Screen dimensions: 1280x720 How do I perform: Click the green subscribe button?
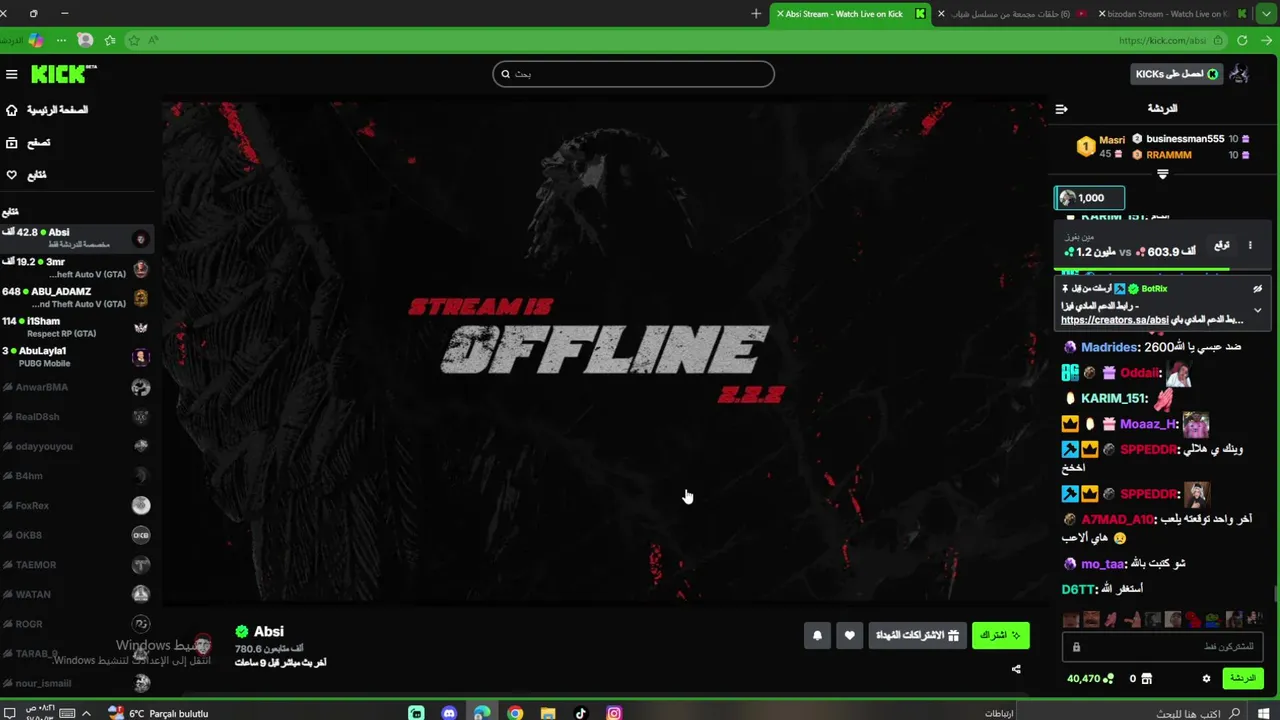pos(1000,635)
